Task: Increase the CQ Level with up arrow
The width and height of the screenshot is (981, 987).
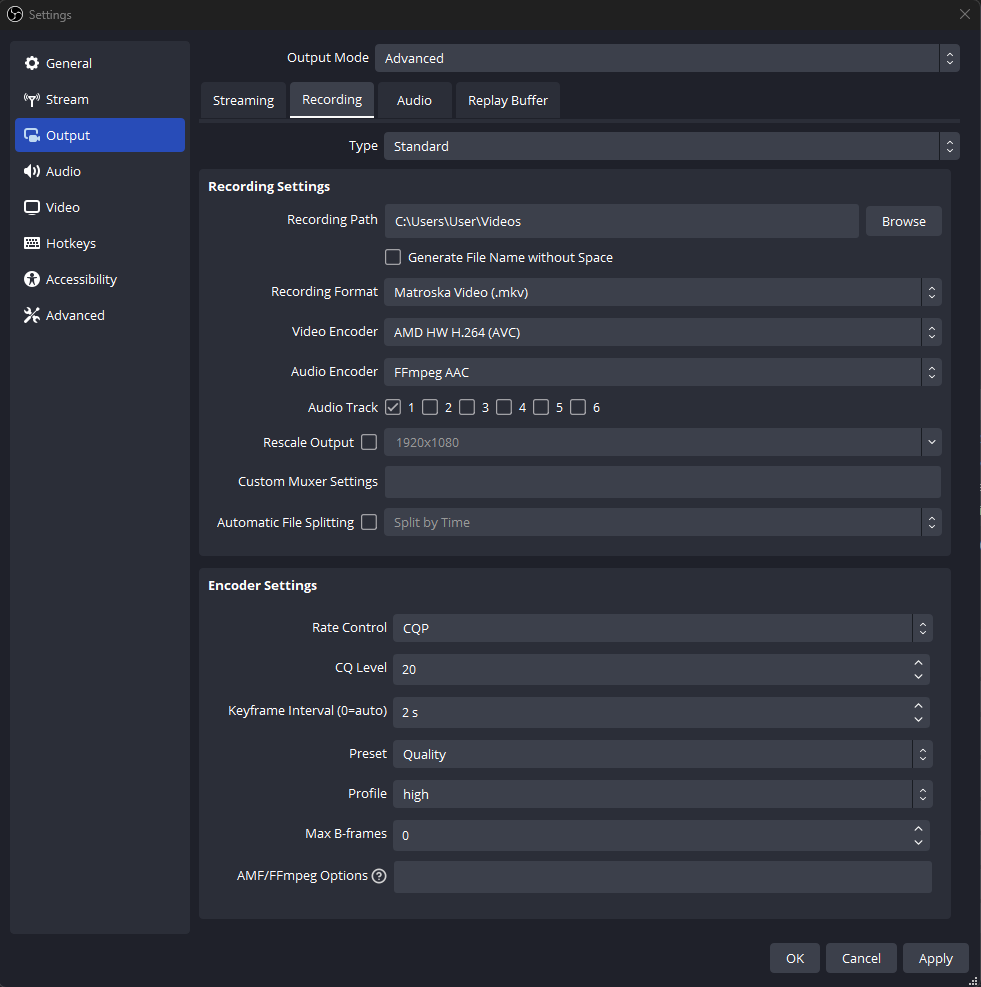Action: click(918, 662)
